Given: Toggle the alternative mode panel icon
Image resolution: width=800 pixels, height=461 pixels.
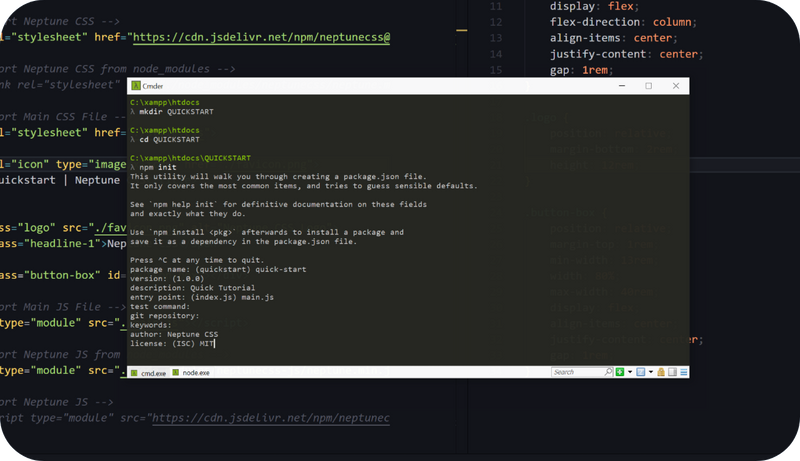Looking at the screenshot, I should pos(672,372).
